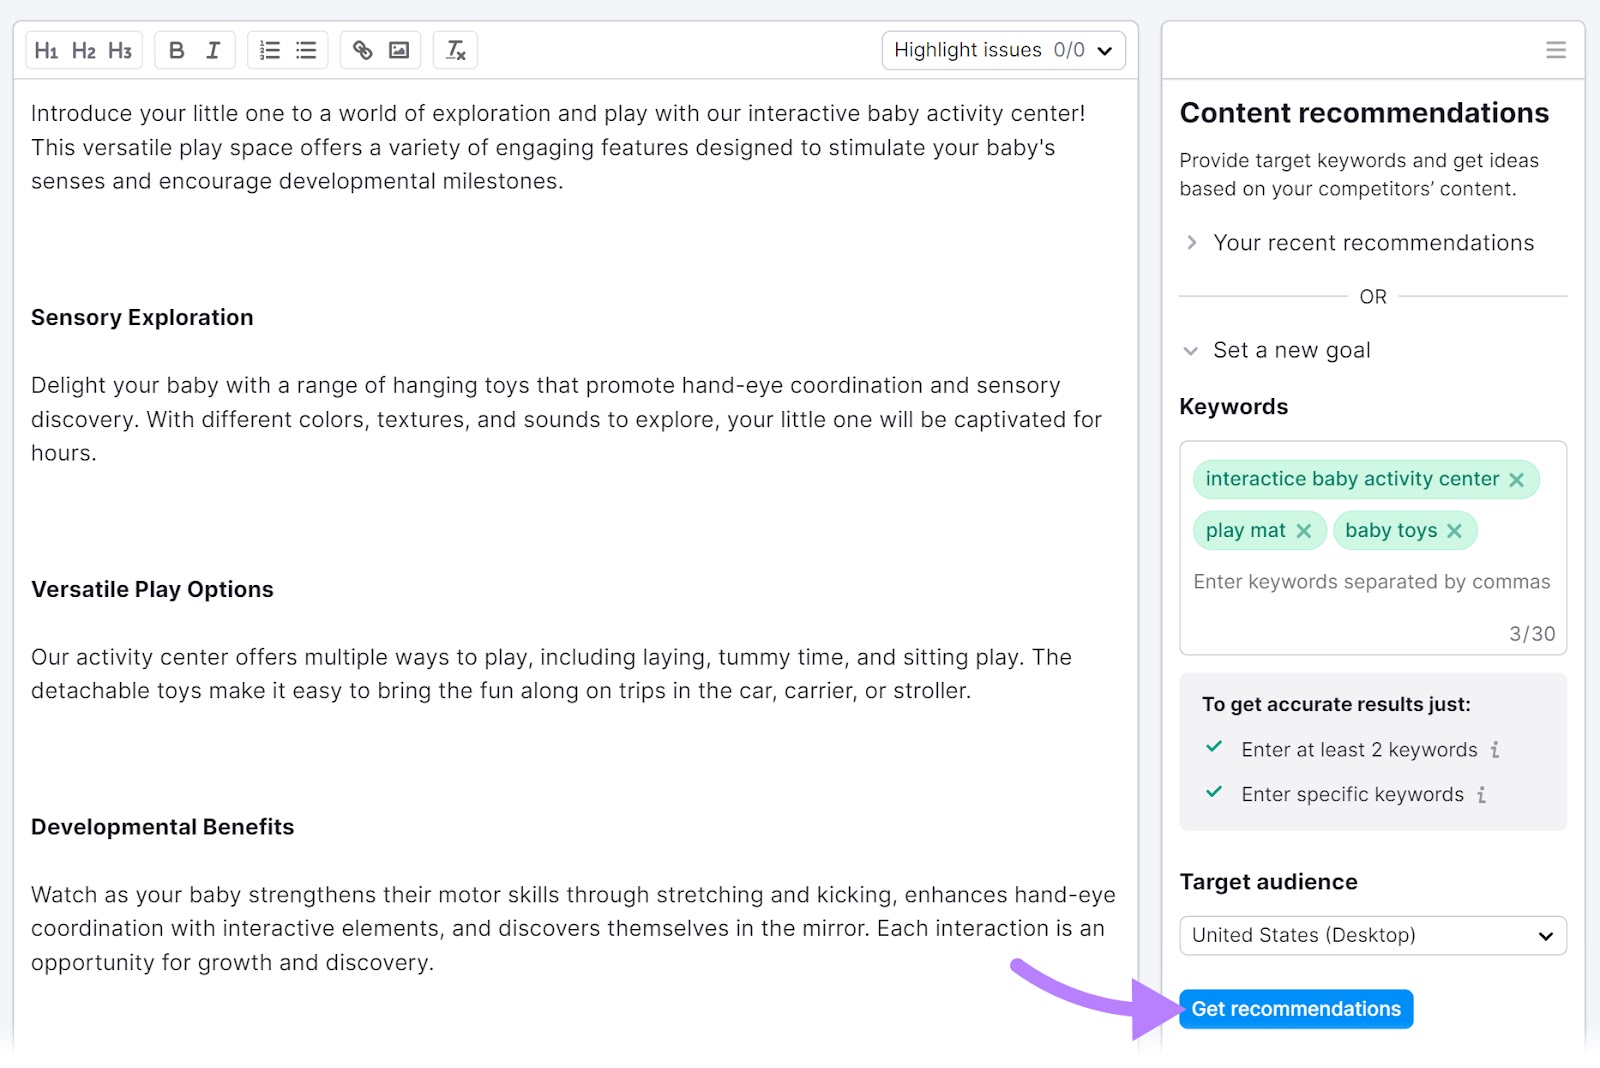Clear text formatting
Screen dimensions: 1600x1068
click(455, 50)
